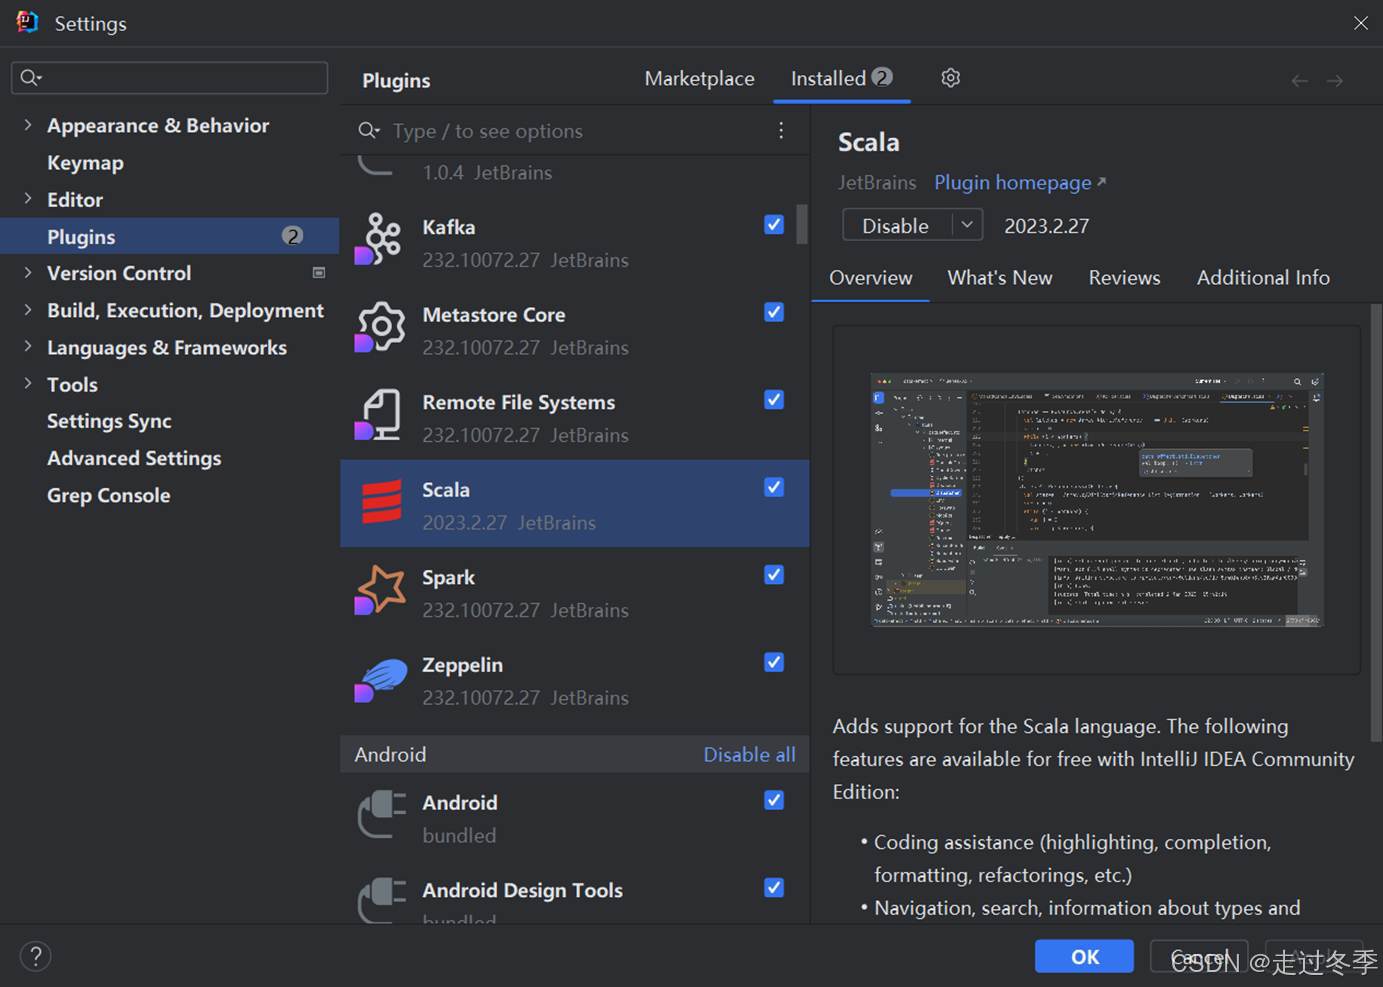This screenshot has width=1383, height=987.
Task: Click the Android plugin plug icon
Action: [382, 814]
